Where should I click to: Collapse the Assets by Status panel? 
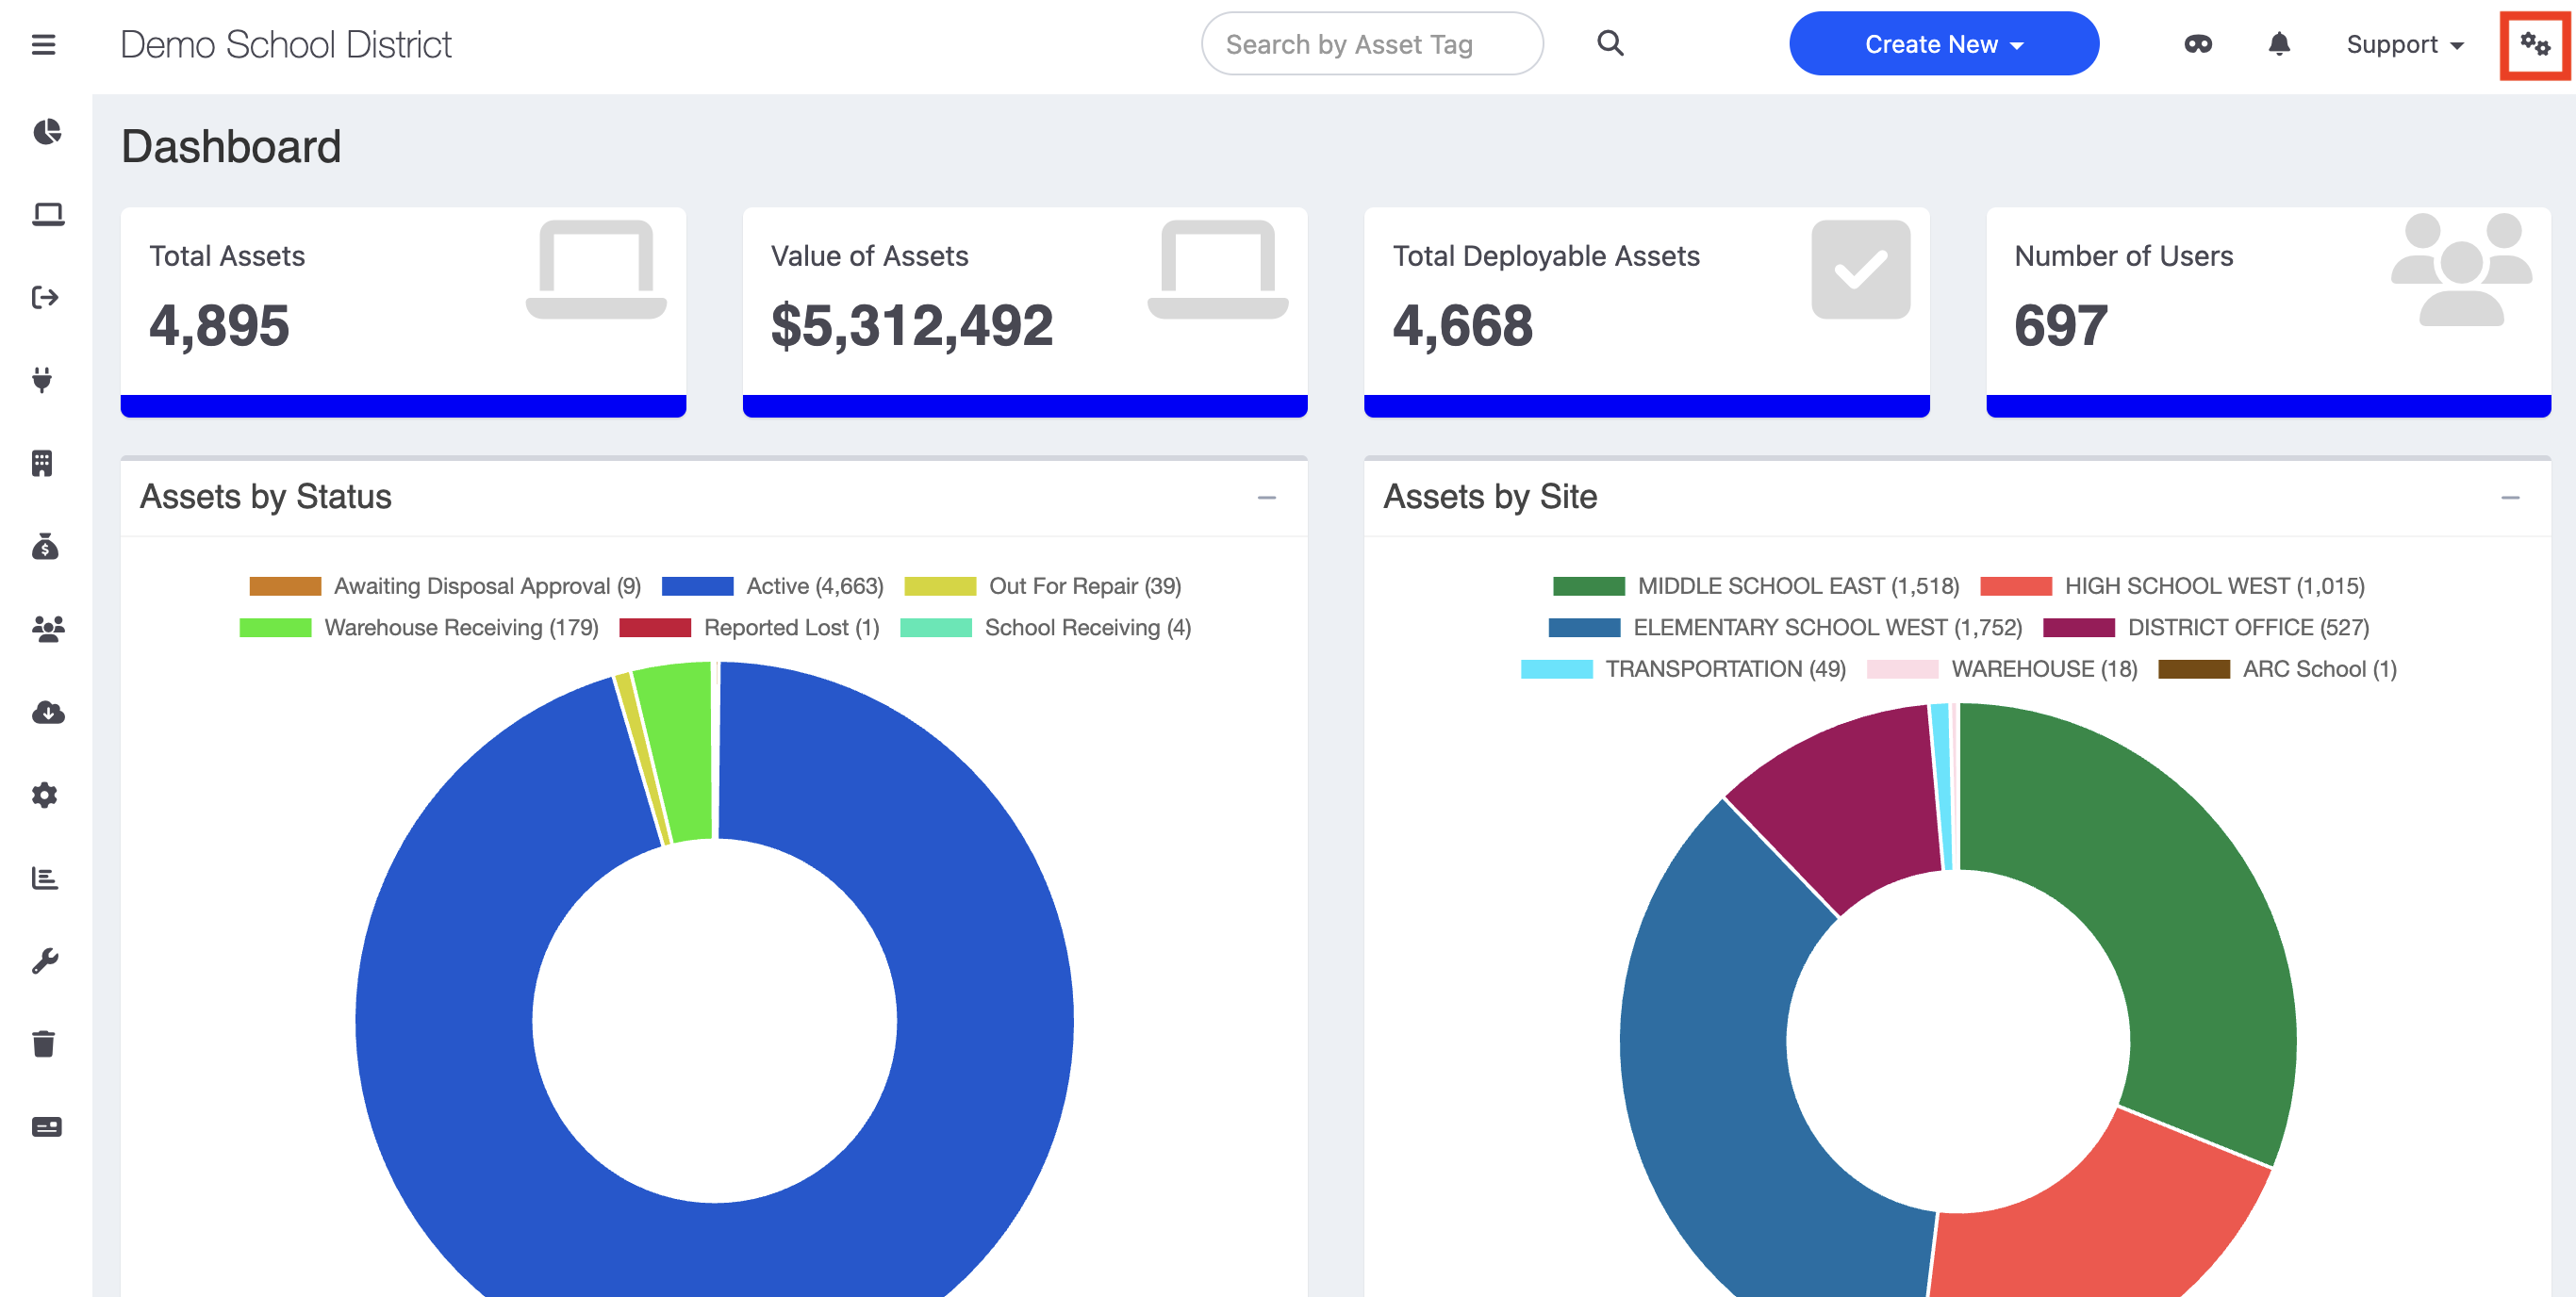pyautogui.click(x=1267, y=497)
